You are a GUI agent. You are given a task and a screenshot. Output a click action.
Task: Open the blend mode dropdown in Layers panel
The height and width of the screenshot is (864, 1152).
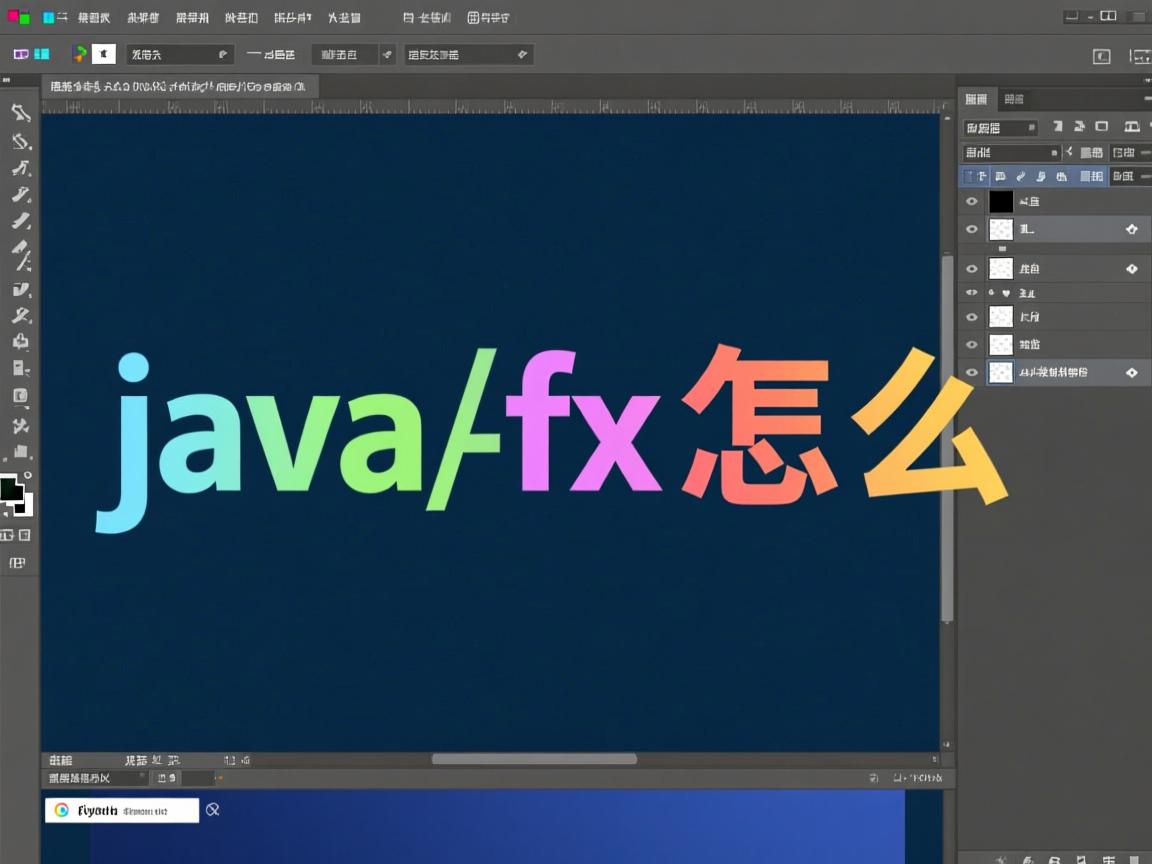[x=1005, y=152]
